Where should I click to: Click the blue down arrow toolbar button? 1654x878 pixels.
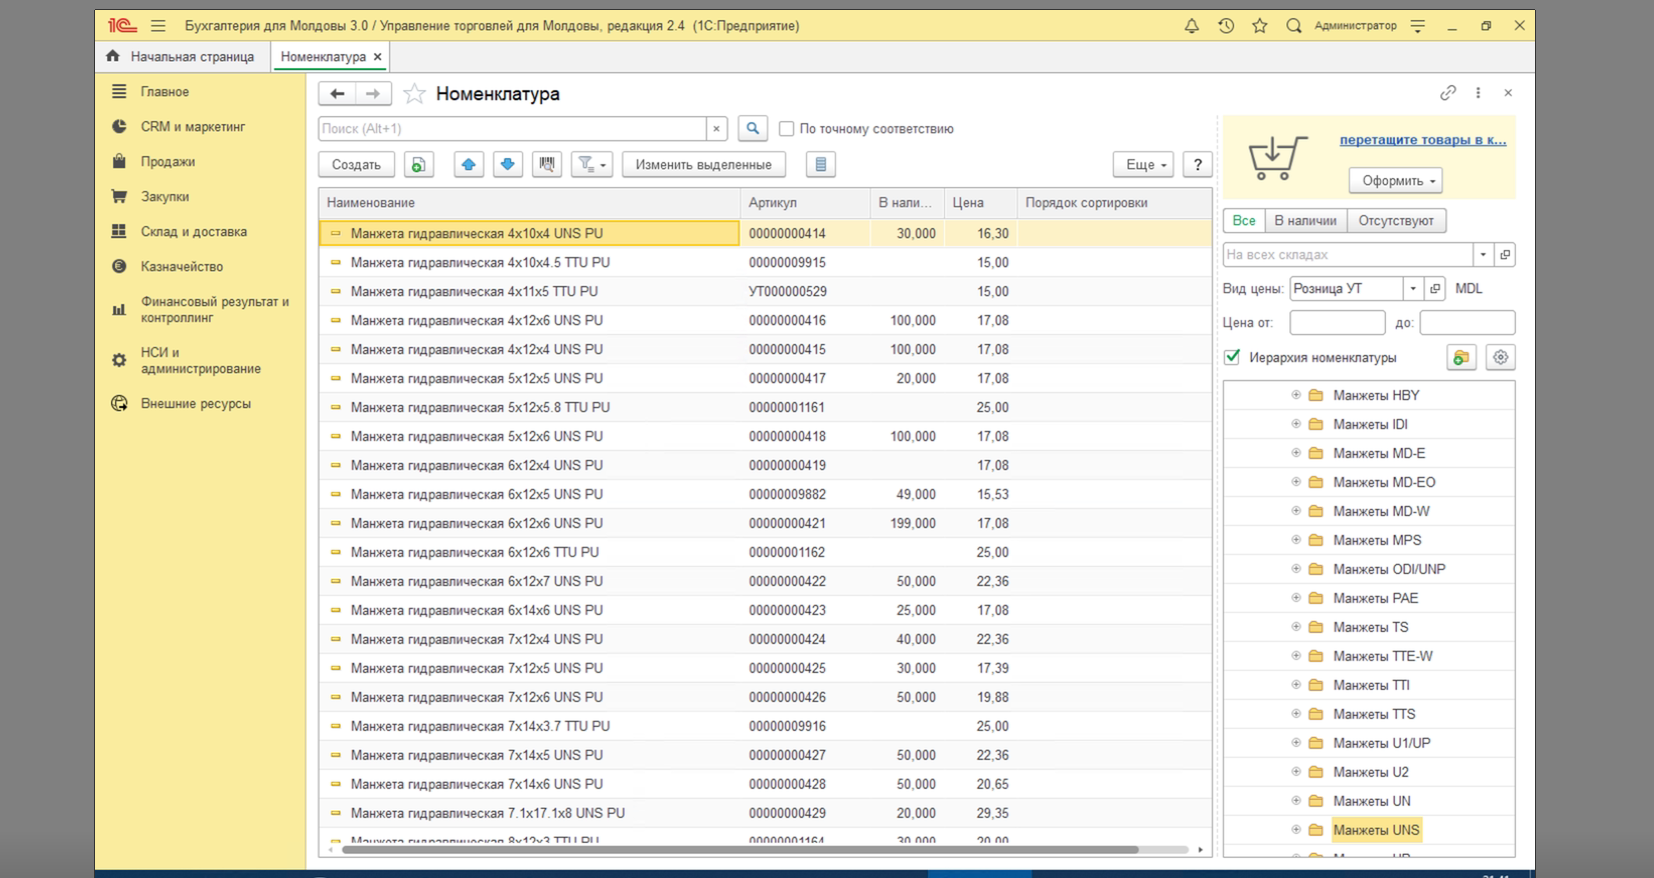pos(508,165)
